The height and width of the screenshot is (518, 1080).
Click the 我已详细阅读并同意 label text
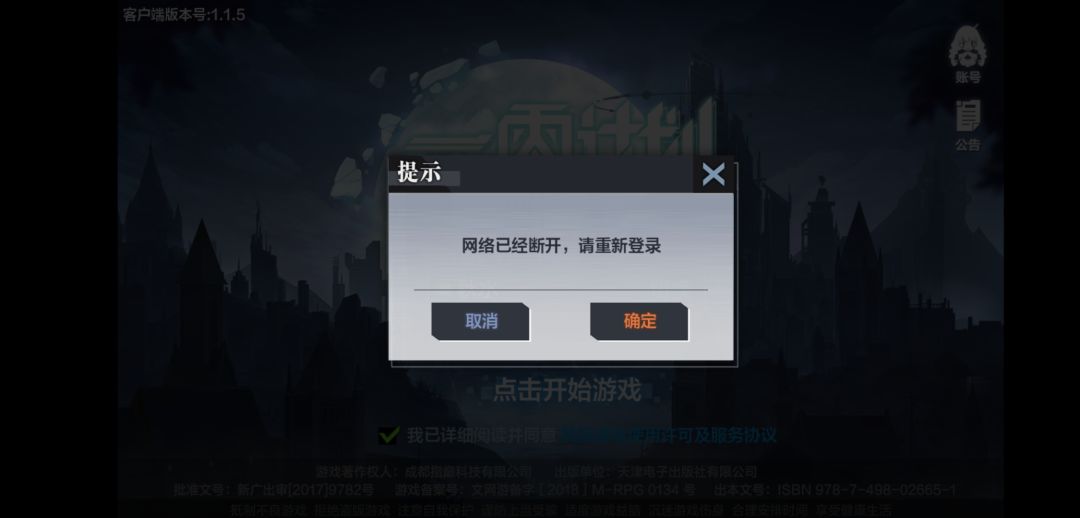pyautogui.click(x=481, y=435)
